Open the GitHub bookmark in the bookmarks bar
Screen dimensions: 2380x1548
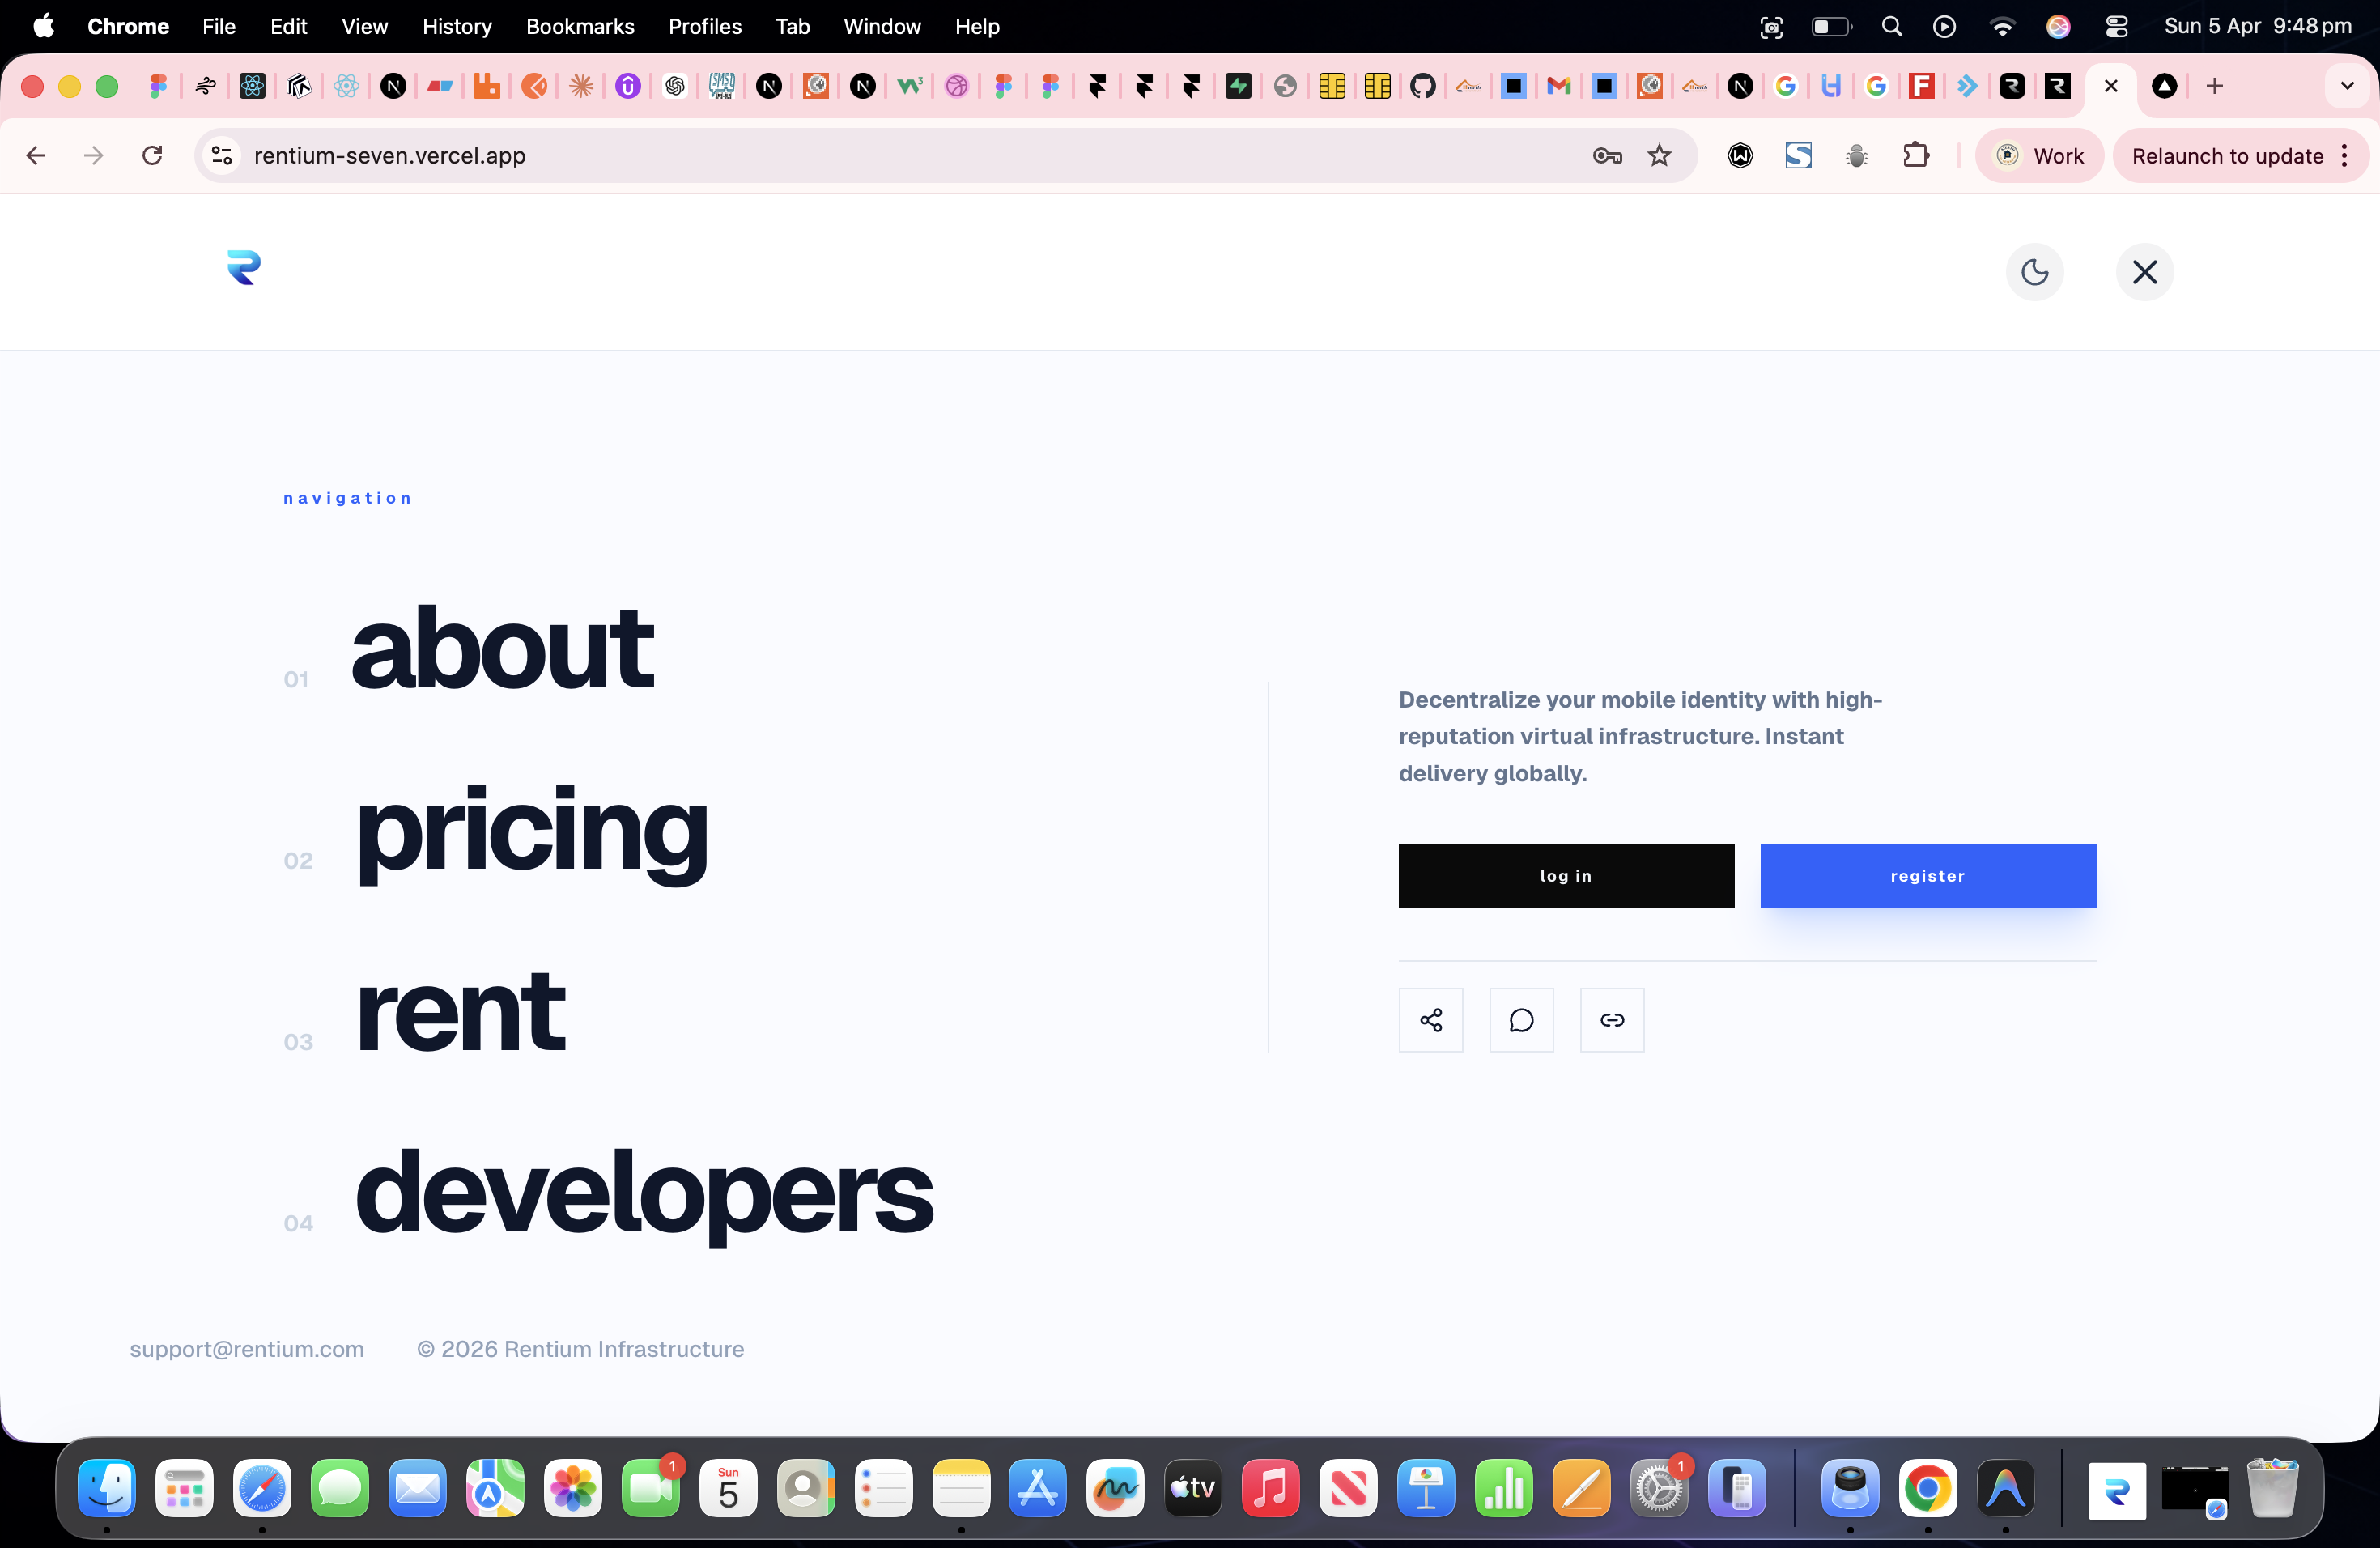click(1423, 86)
